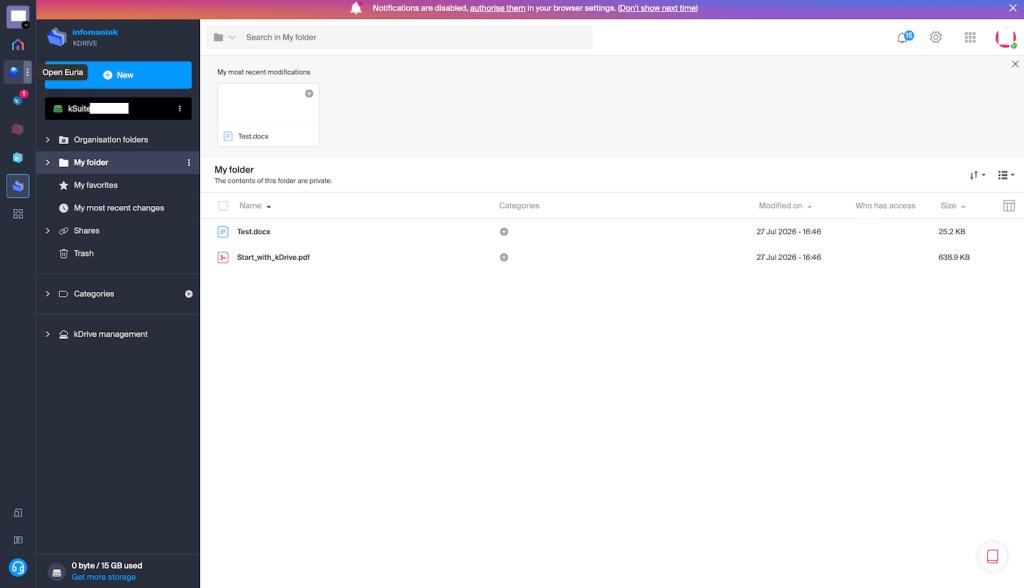Open the Euria assistant icon
The width and height of the screenshot is (1024, 588).
coord(14,72)
